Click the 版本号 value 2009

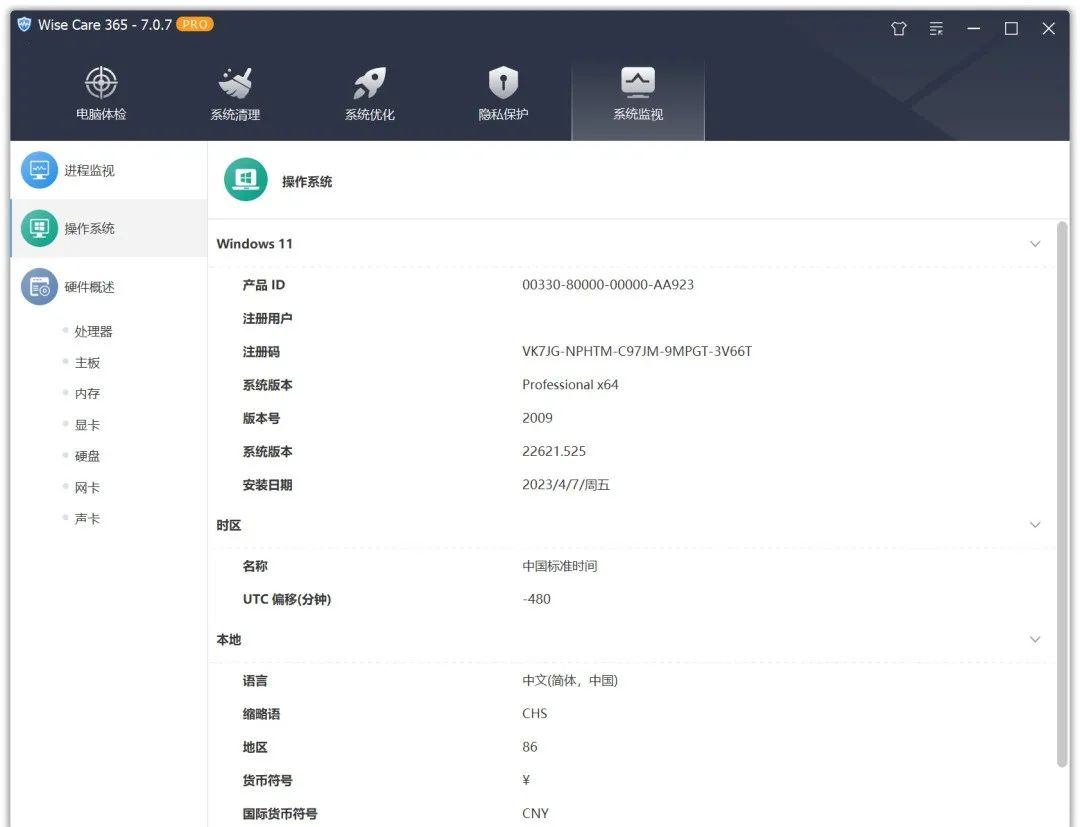coord(537,418)
